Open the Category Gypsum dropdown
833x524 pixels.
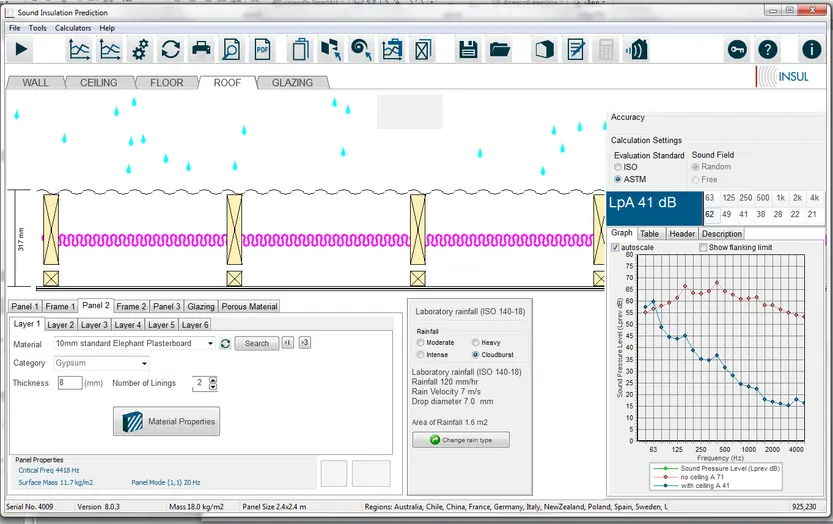(144, 364)
